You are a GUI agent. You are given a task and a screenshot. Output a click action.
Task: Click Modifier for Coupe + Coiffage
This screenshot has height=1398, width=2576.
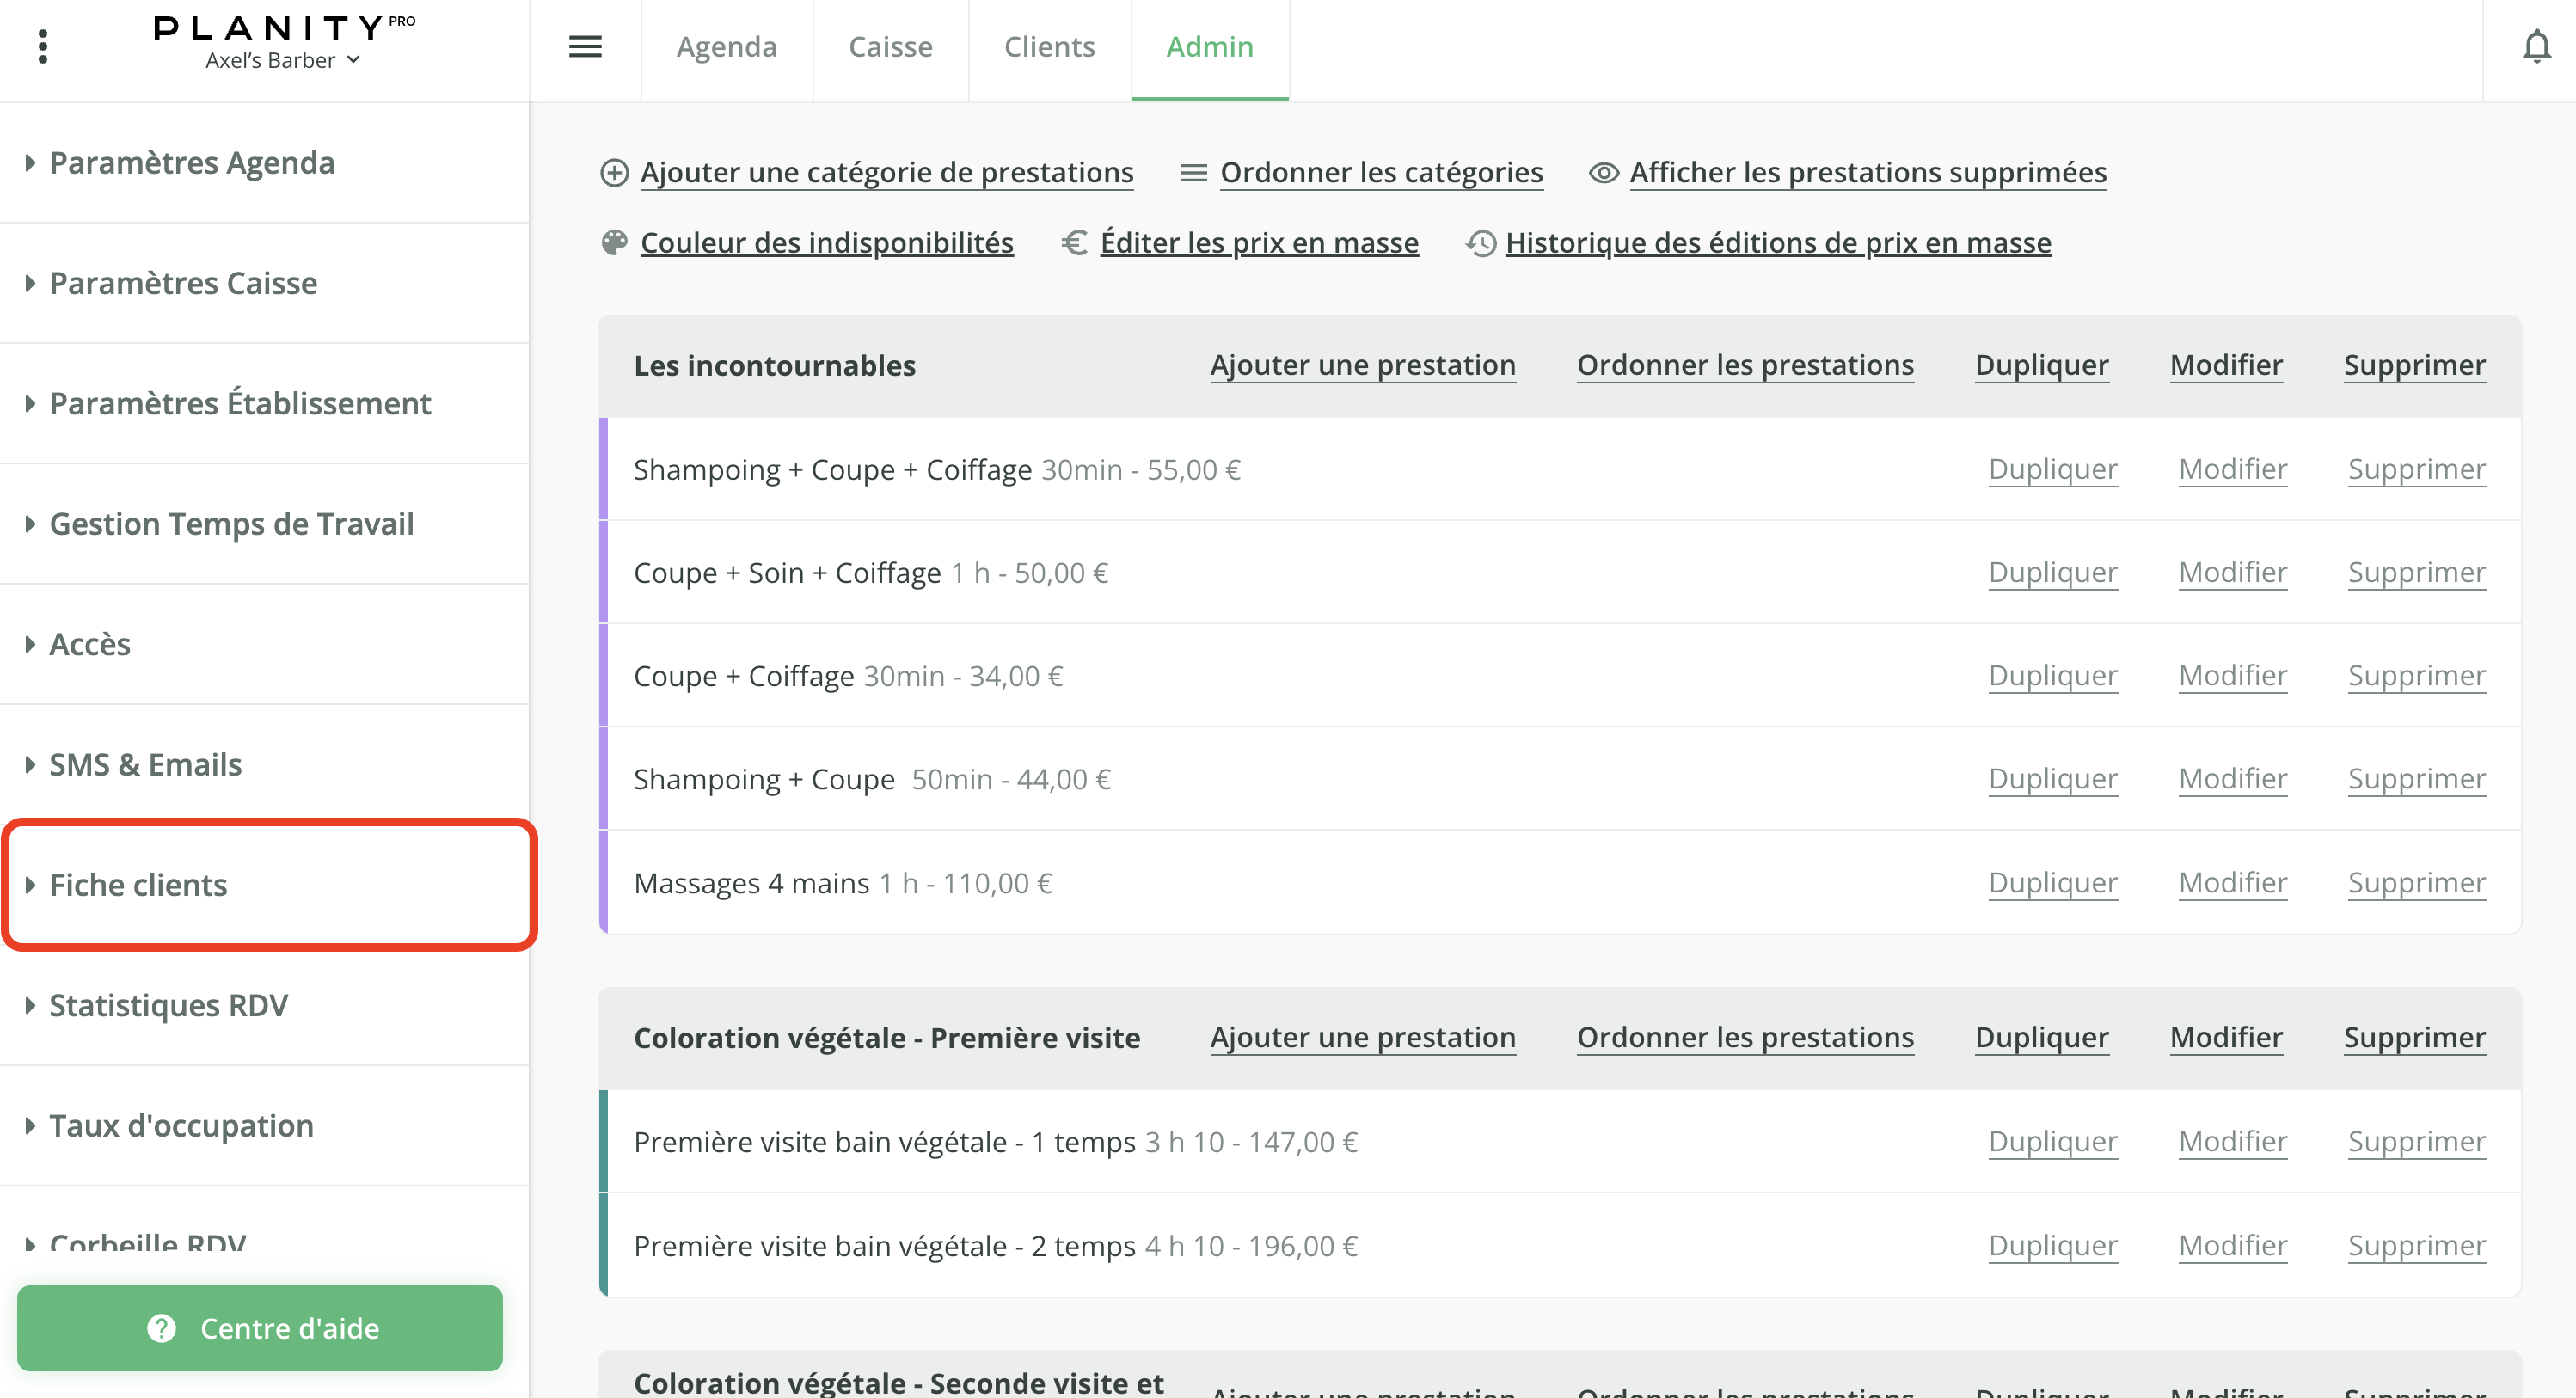2232,676
